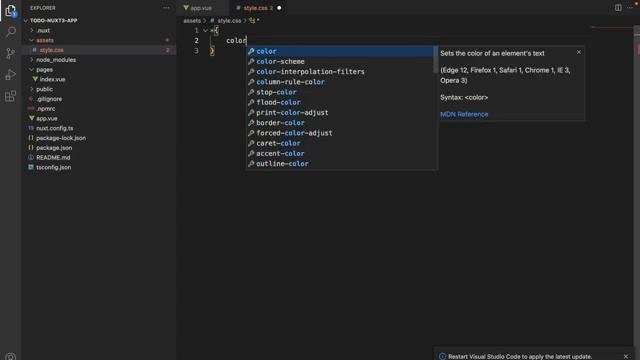Open package-lock.json file
Screen dimensions: 640x360
[x=61, y=138]
